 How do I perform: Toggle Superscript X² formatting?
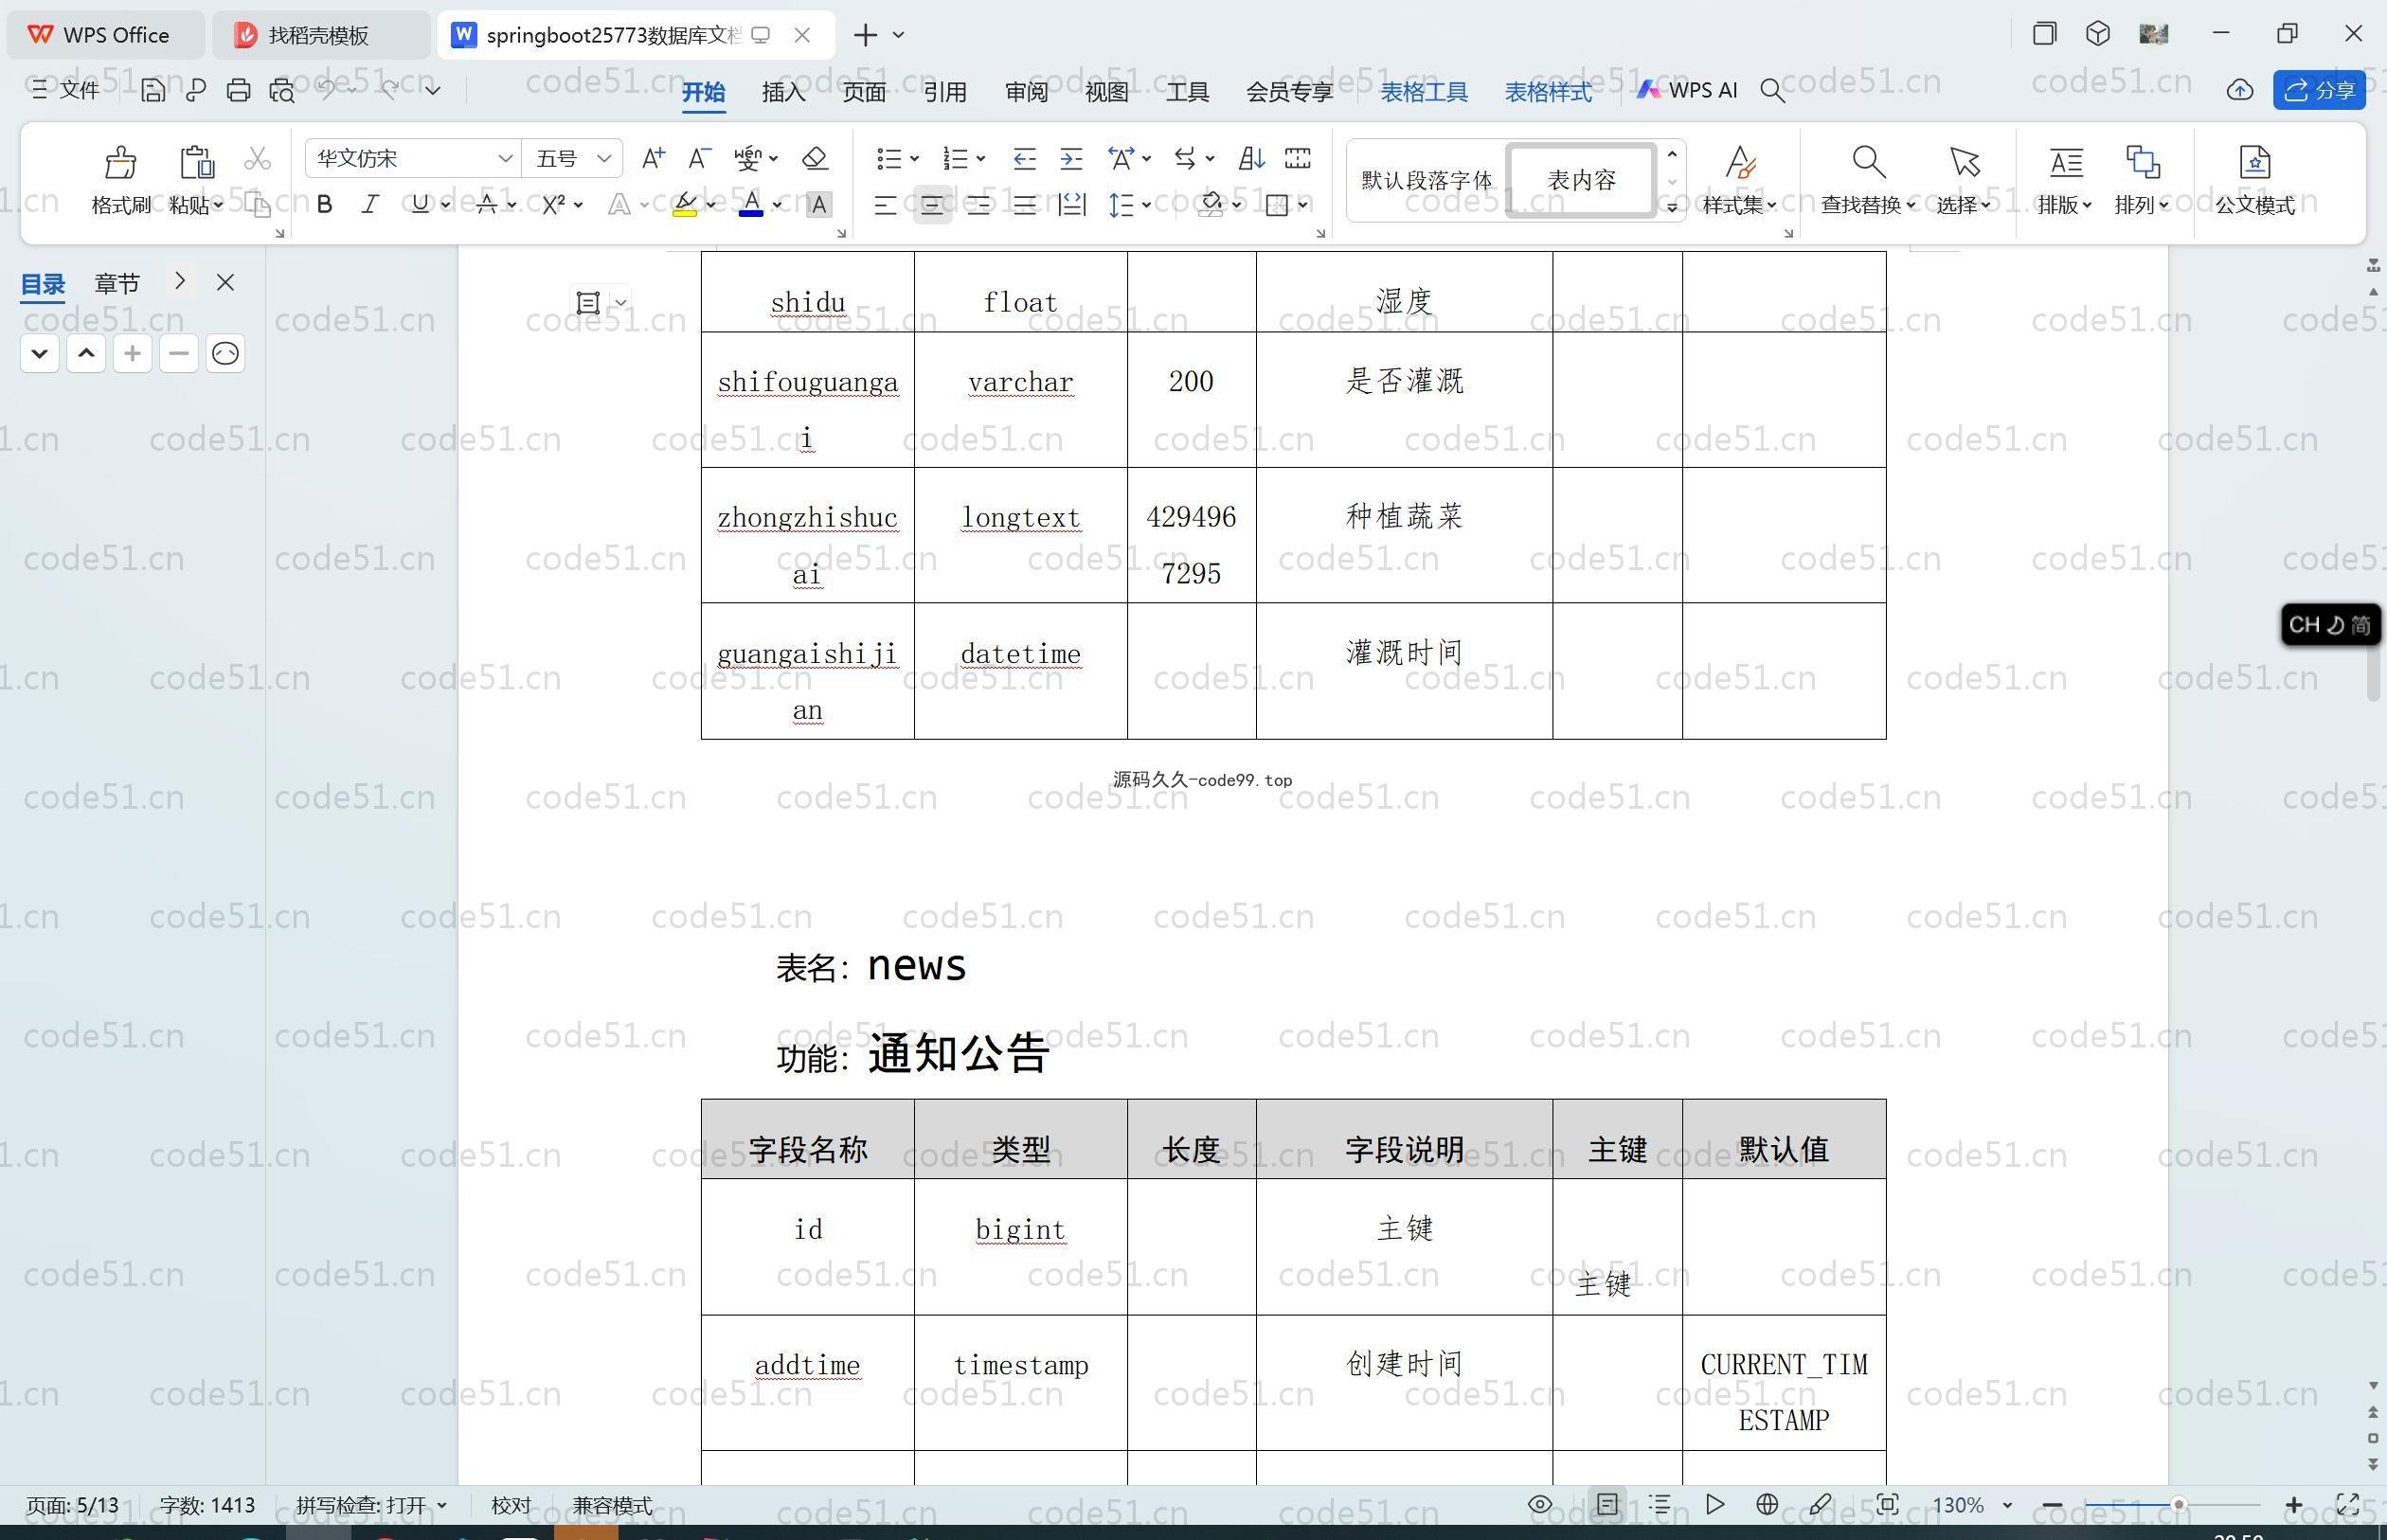(x=553, y=205)
